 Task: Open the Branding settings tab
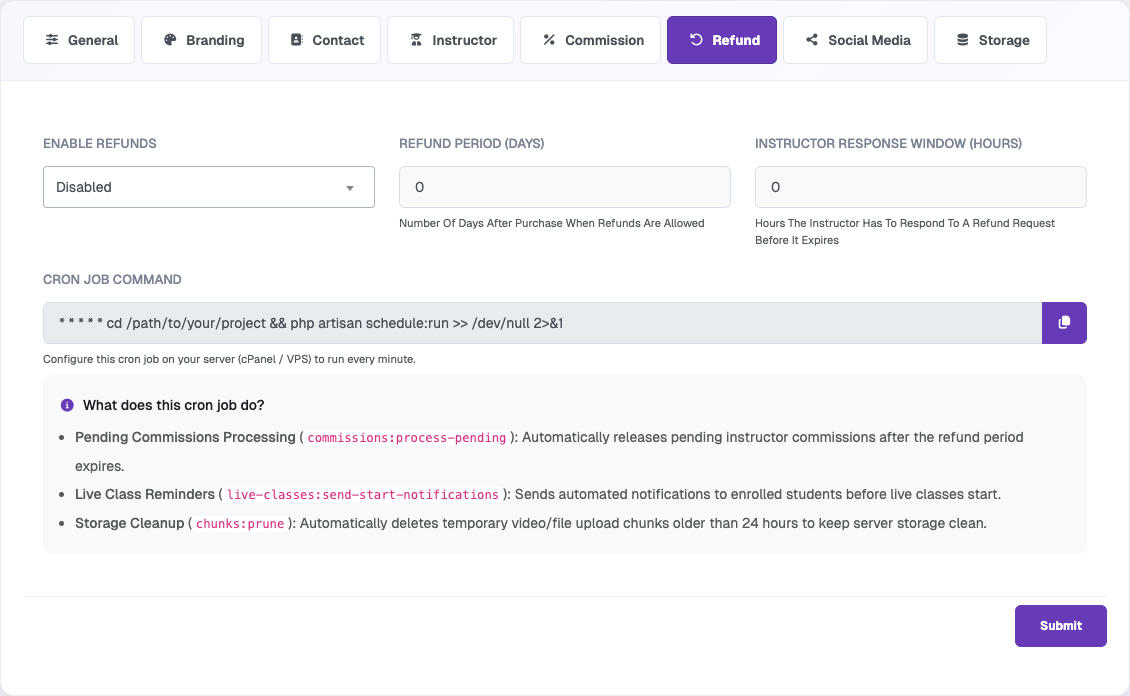[202, 40]
